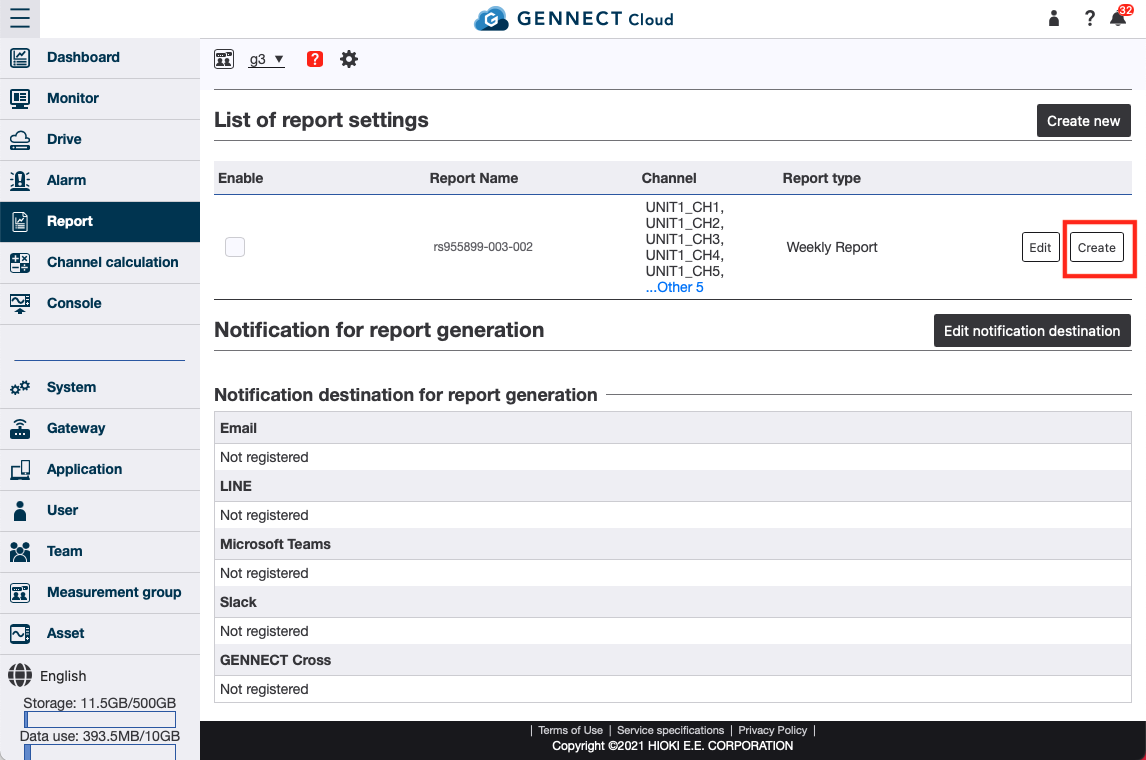Image resolution: width=1146 pixels, height=760 pixels.
Task: Click the Dashboard sidebar icon
Action: click(x=20, y=58)
